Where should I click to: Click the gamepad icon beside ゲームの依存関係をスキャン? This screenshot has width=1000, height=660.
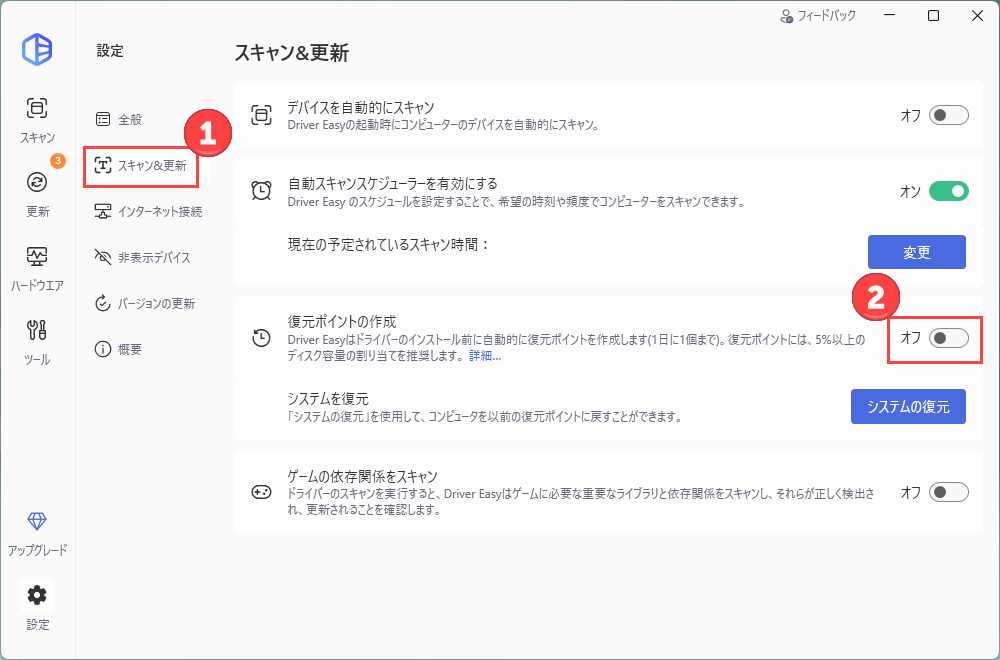261,492
